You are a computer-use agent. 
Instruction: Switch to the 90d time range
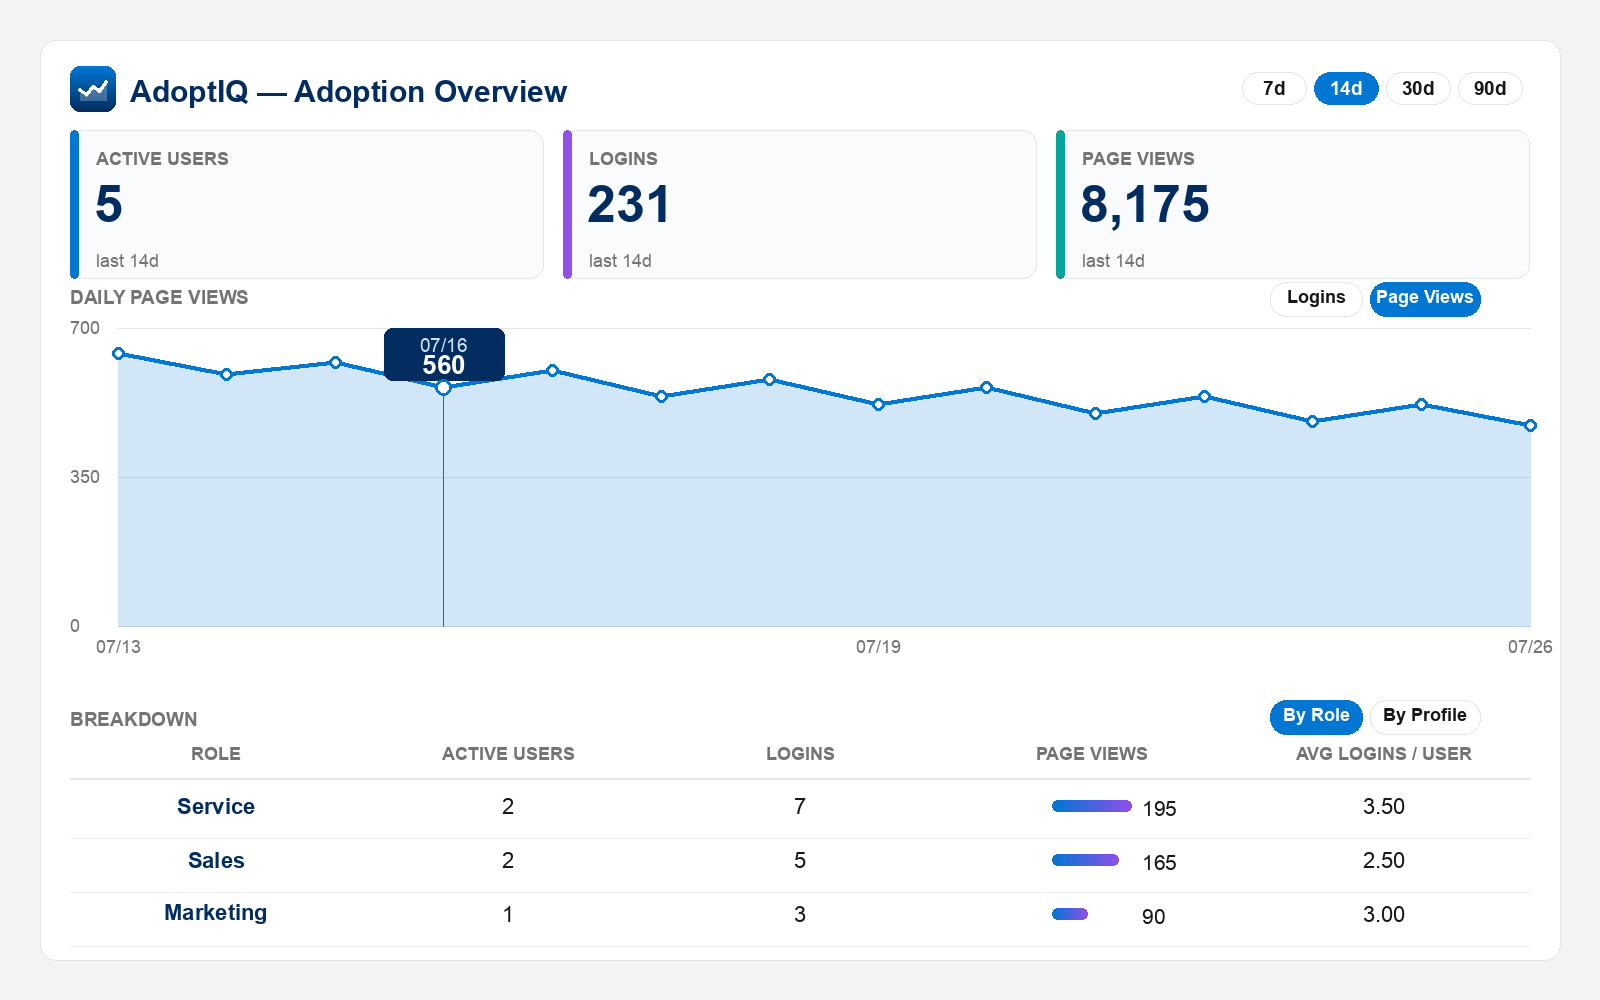tap(1490, 88)
